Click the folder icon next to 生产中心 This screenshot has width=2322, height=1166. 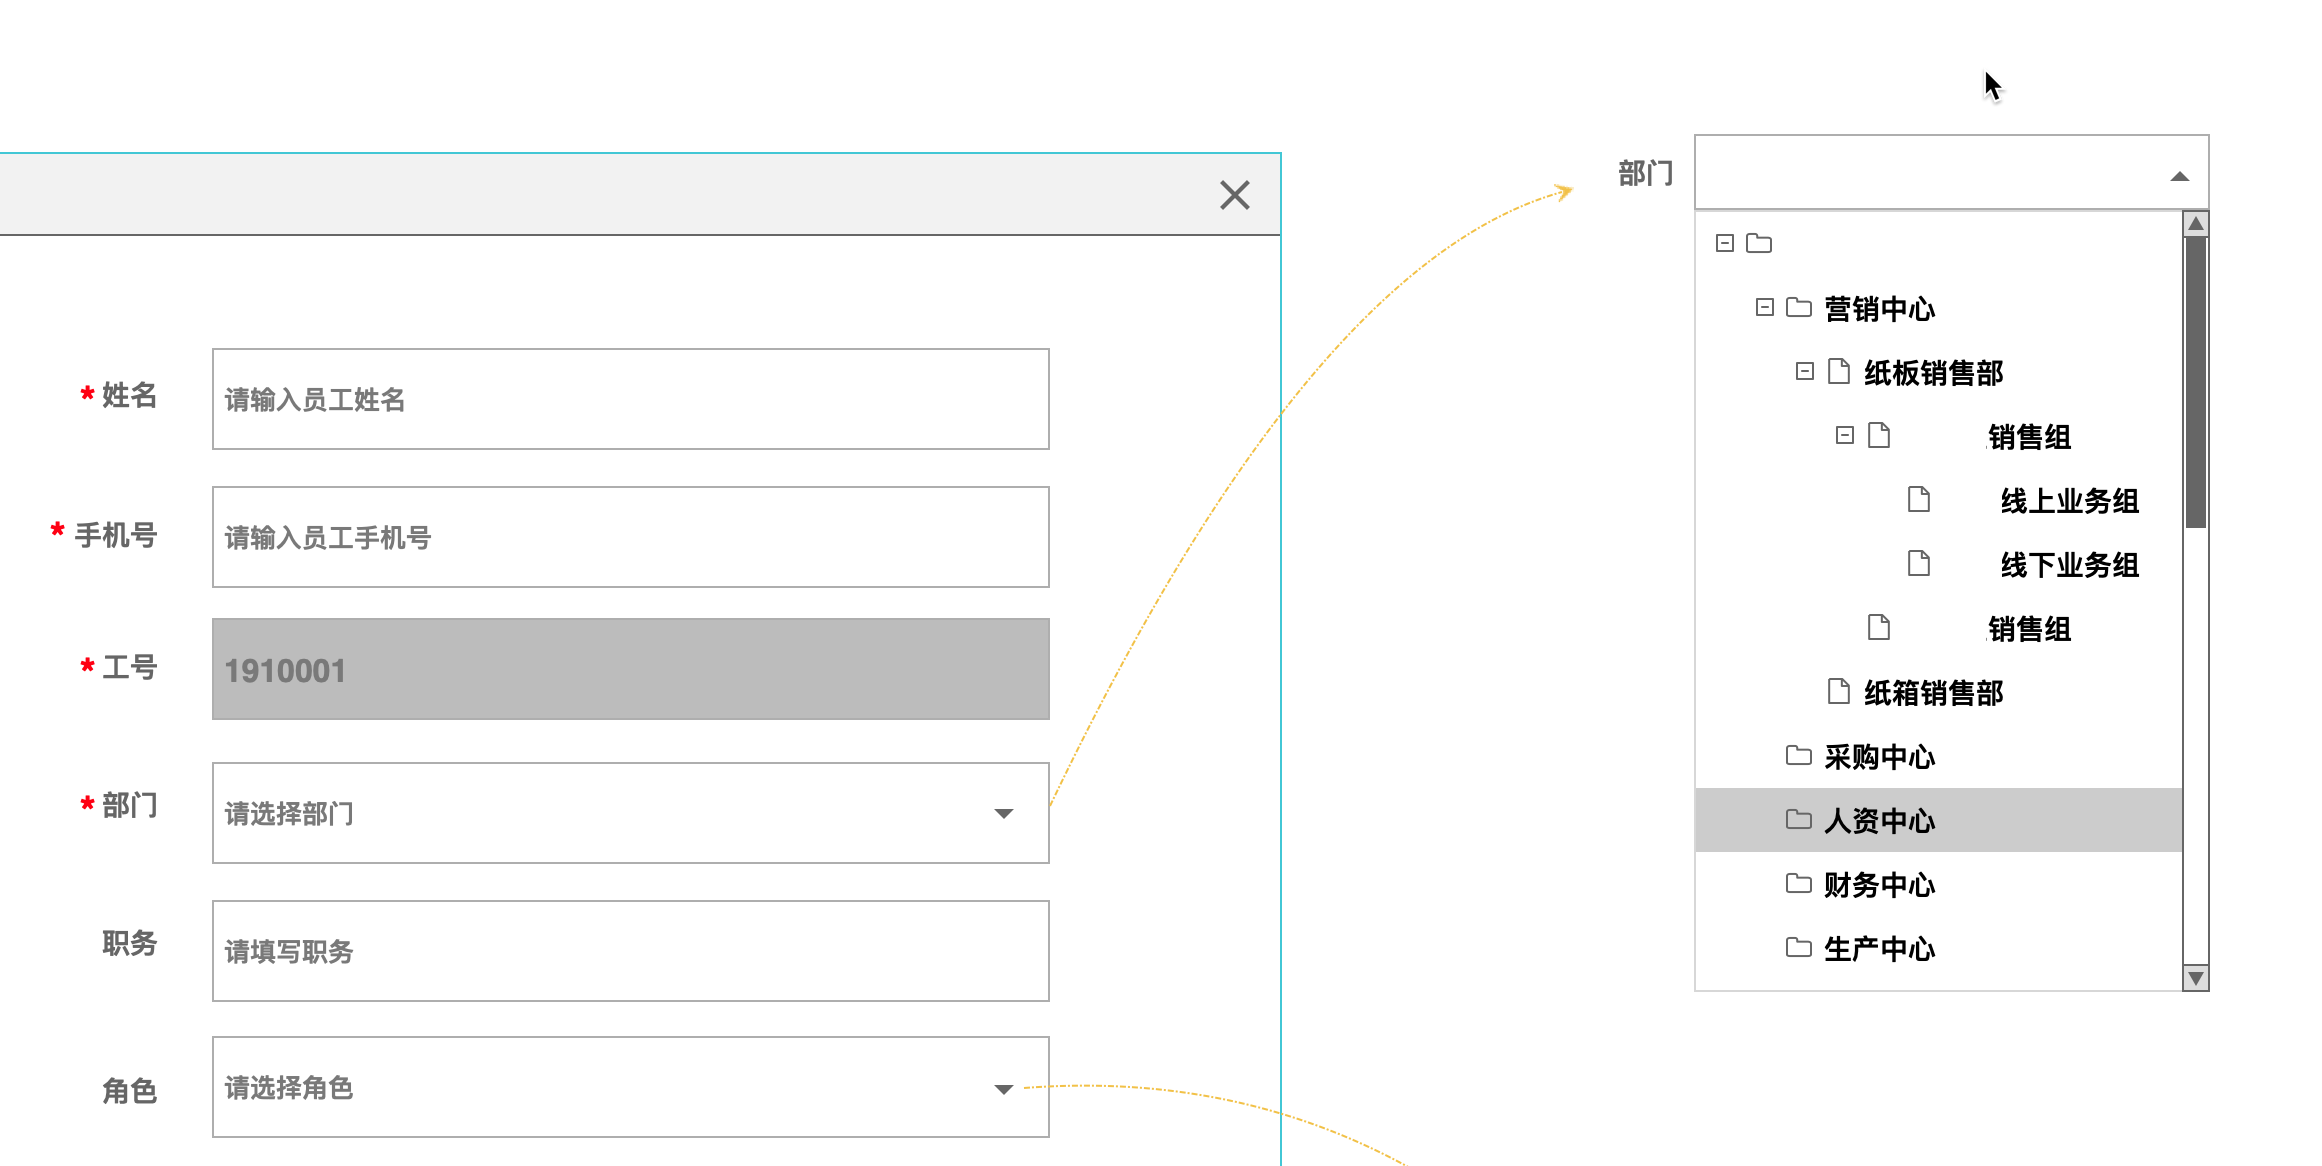coord(1798,947)
